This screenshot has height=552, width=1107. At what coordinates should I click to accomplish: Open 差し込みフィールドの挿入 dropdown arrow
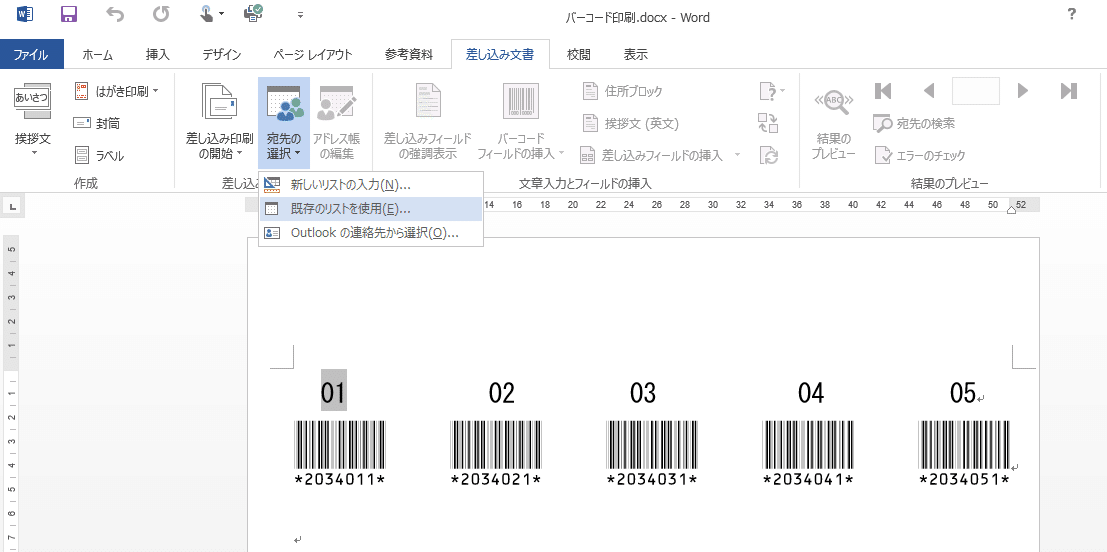coord(737,155)
